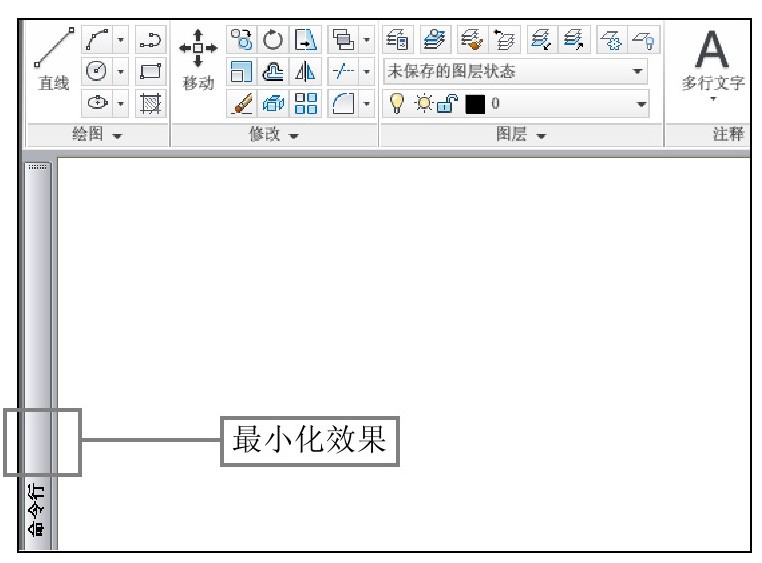This screenshot has height=563, width=762.
Task: Select the Hatch fill tool
Action: click(150, 102)
